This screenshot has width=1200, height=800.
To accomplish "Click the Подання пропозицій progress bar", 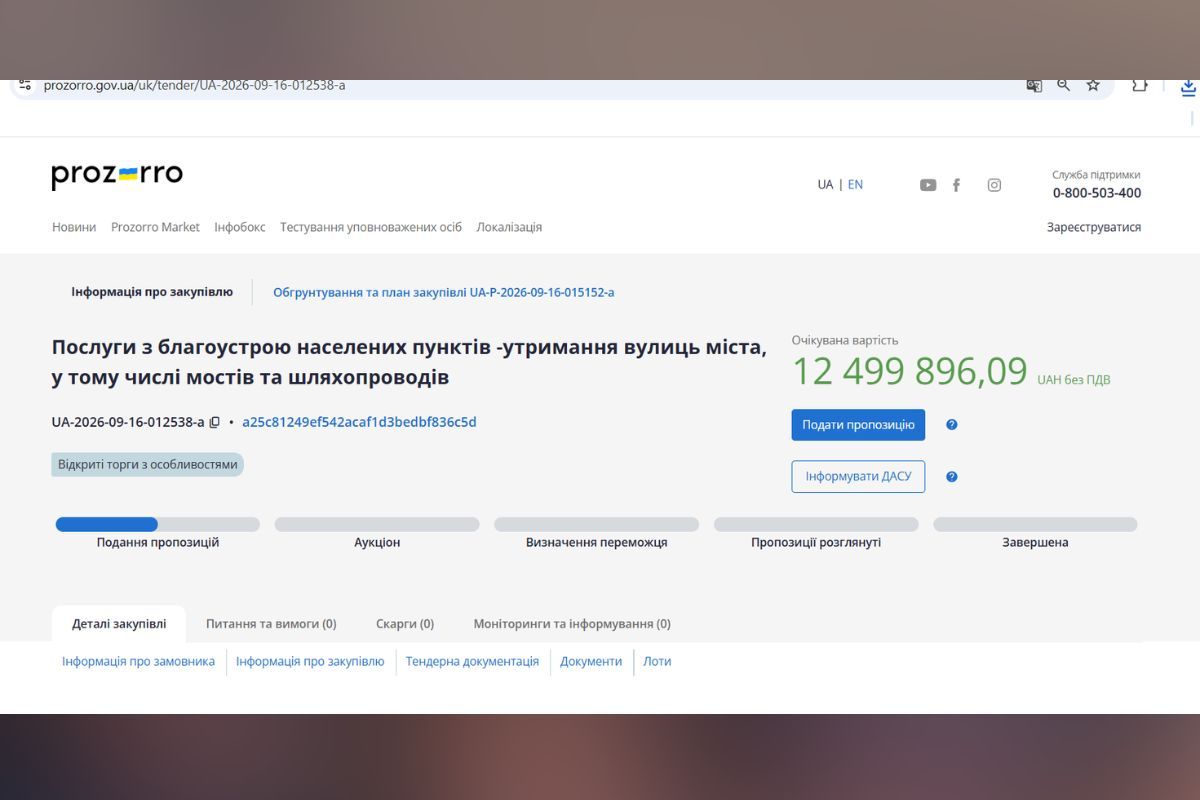I will (x=157, y=524).
